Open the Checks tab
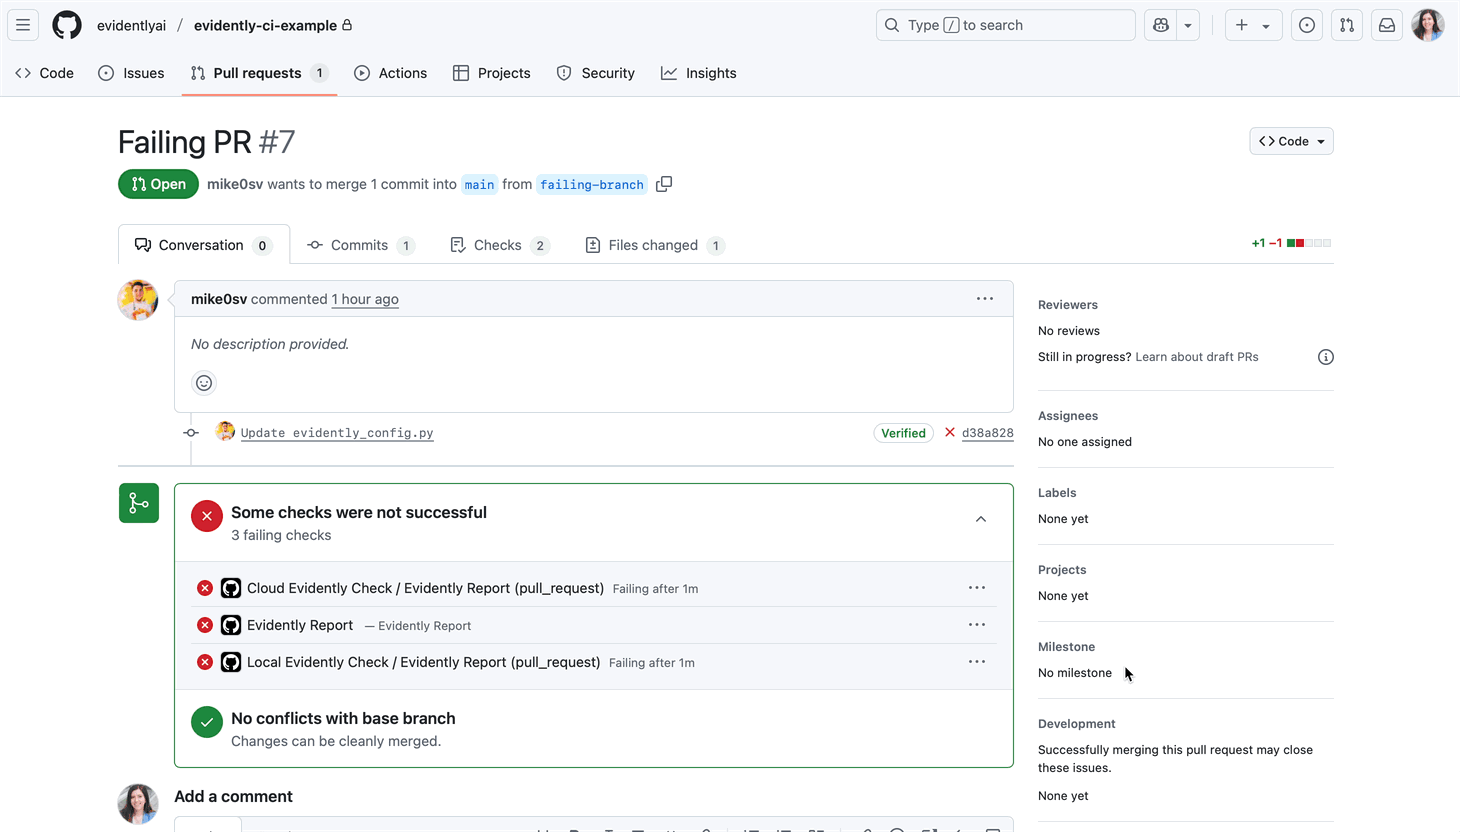 coord(500,245)
